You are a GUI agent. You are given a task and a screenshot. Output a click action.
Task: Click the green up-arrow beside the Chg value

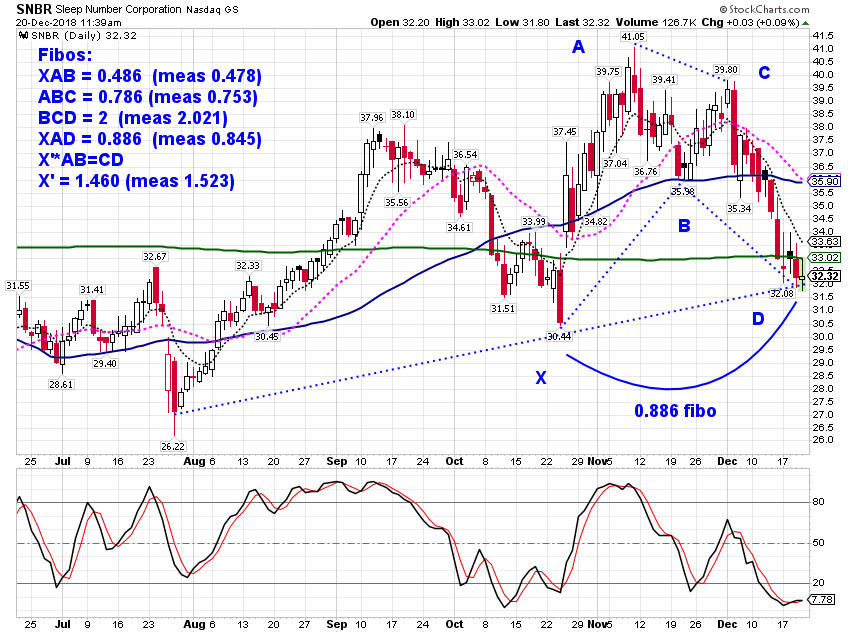(x=806, y=23)
